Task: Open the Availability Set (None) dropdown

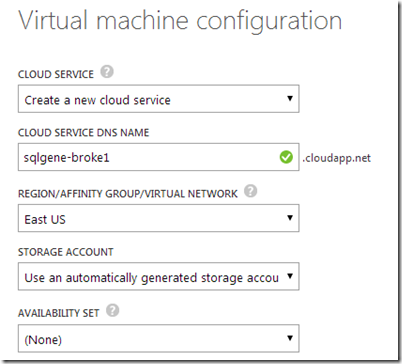Action: pyautogui.click(x=159, y=338)
